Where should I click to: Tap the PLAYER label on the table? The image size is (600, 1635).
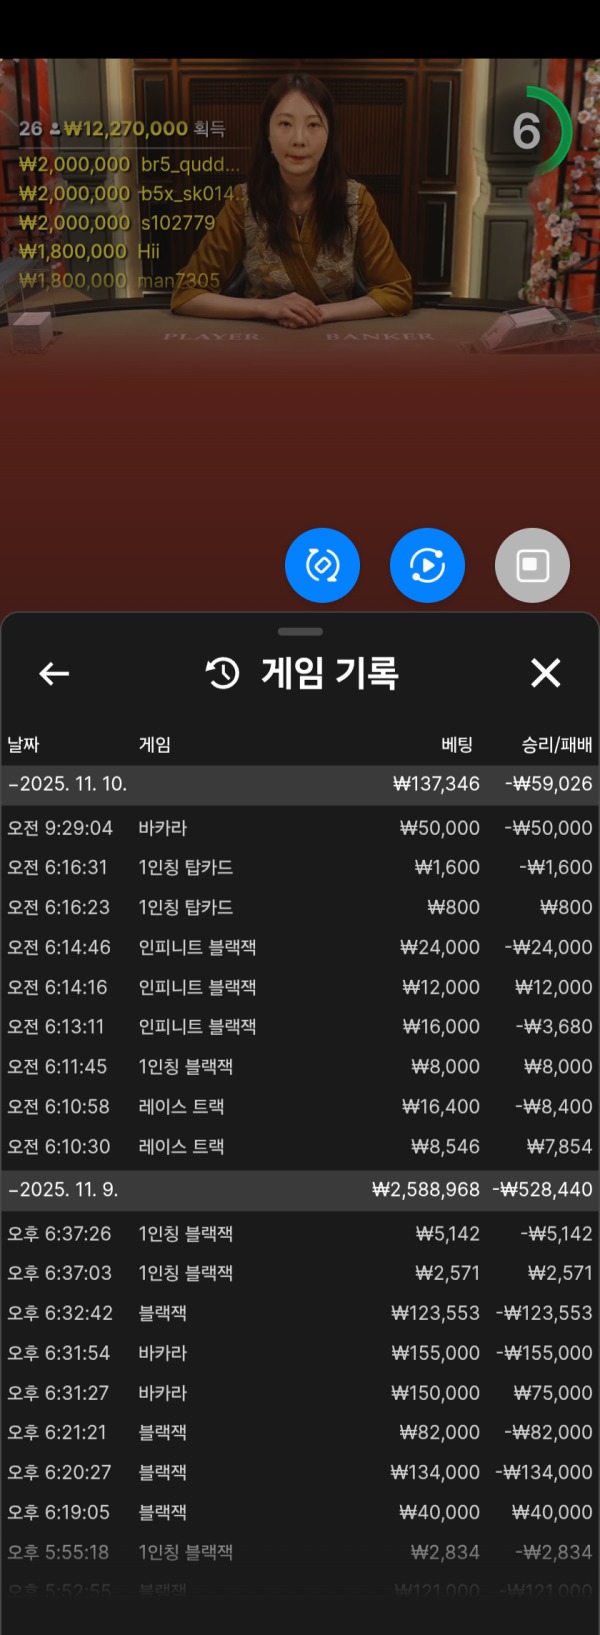click(211, 337)
